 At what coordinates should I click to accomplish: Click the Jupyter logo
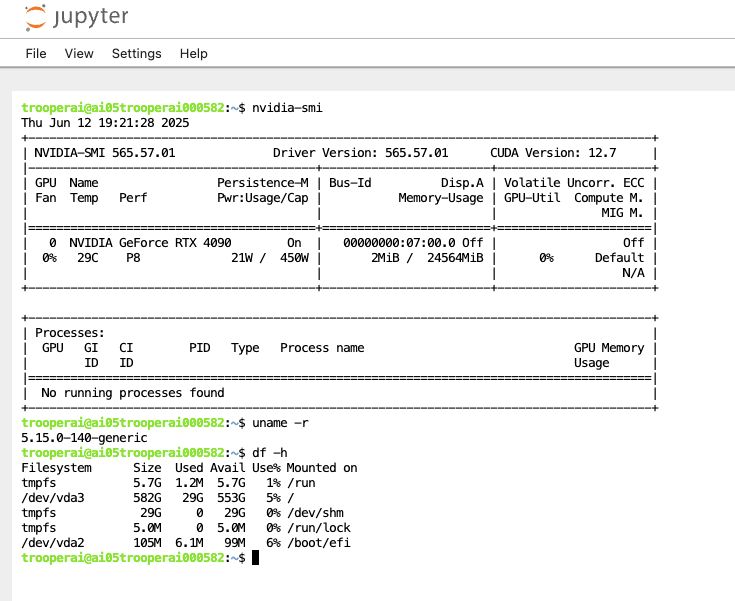point(76,17)
